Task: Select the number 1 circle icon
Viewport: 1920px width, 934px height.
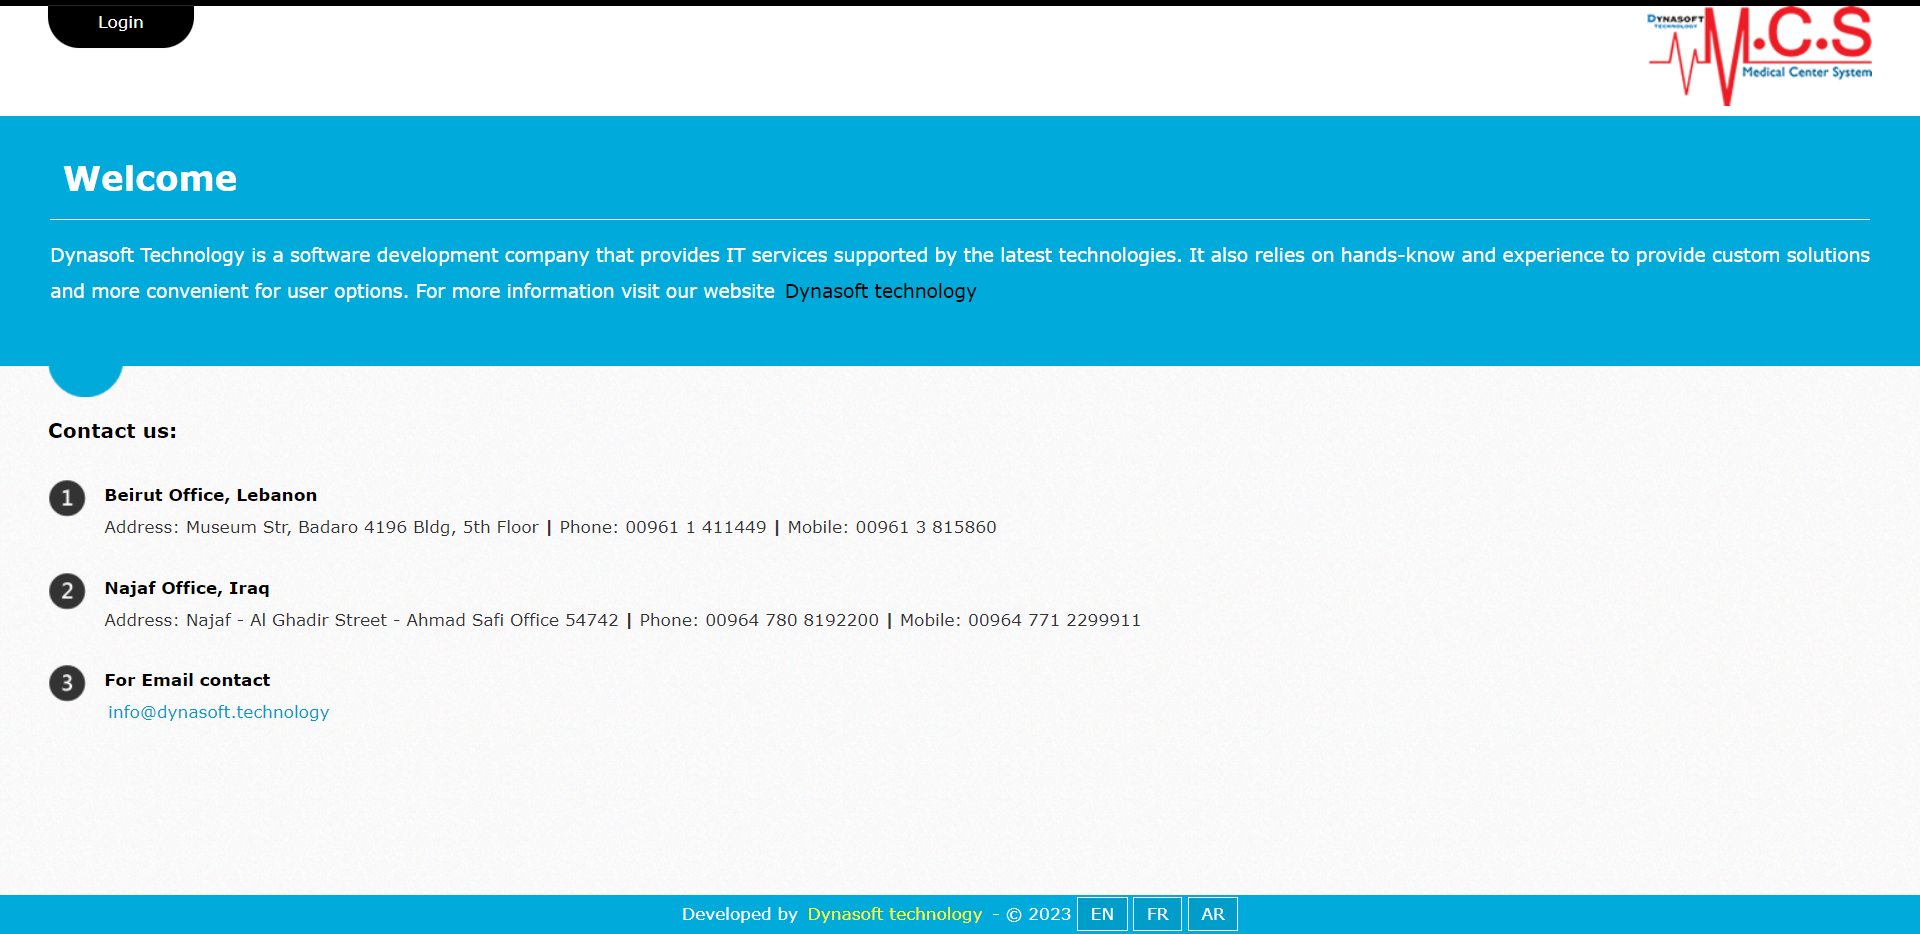Action: point(67,498)
